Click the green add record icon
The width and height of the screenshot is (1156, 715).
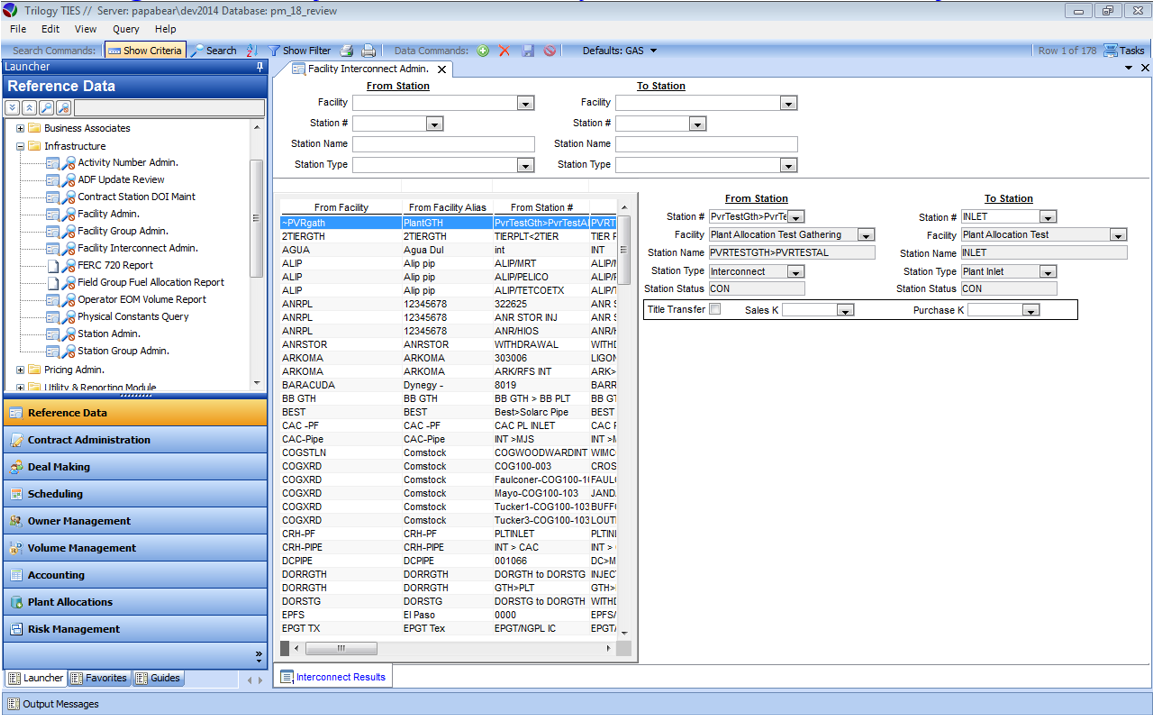click(483, 50)
